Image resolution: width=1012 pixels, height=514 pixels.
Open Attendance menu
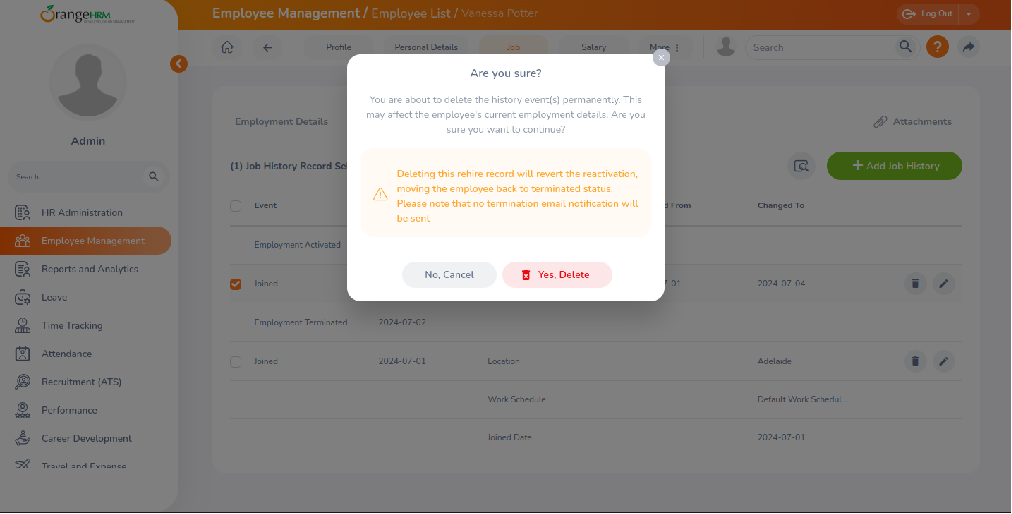tap(66, 353)
